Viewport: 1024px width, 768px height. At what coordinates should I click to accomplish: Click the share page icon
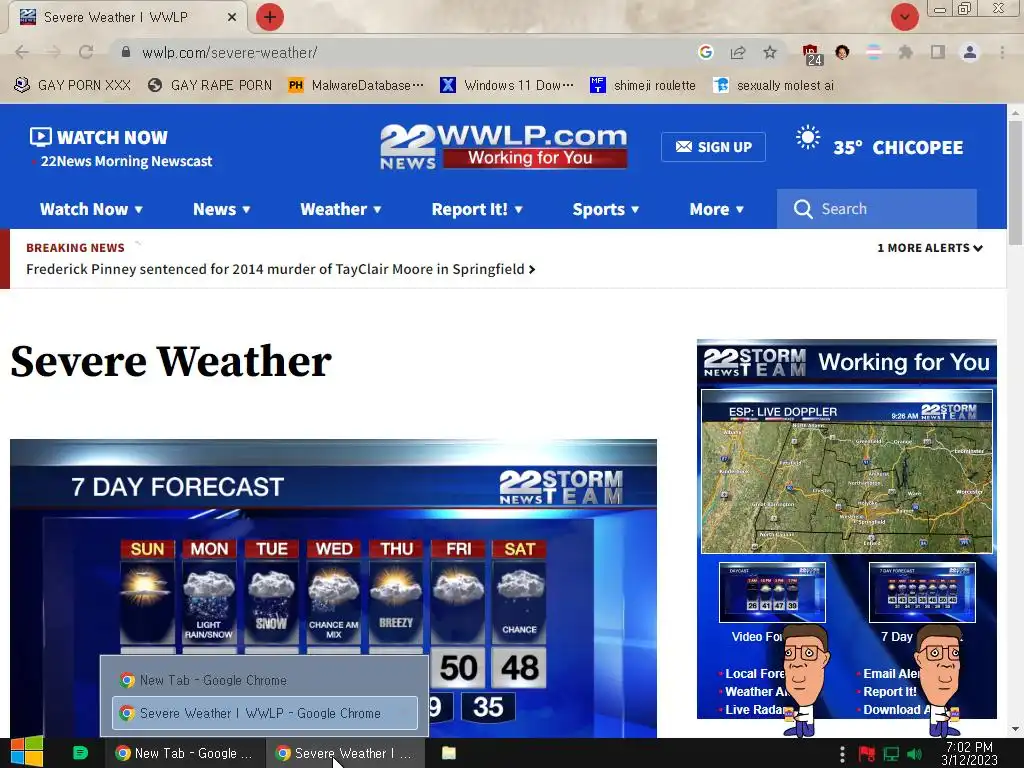tap(738, 52)
